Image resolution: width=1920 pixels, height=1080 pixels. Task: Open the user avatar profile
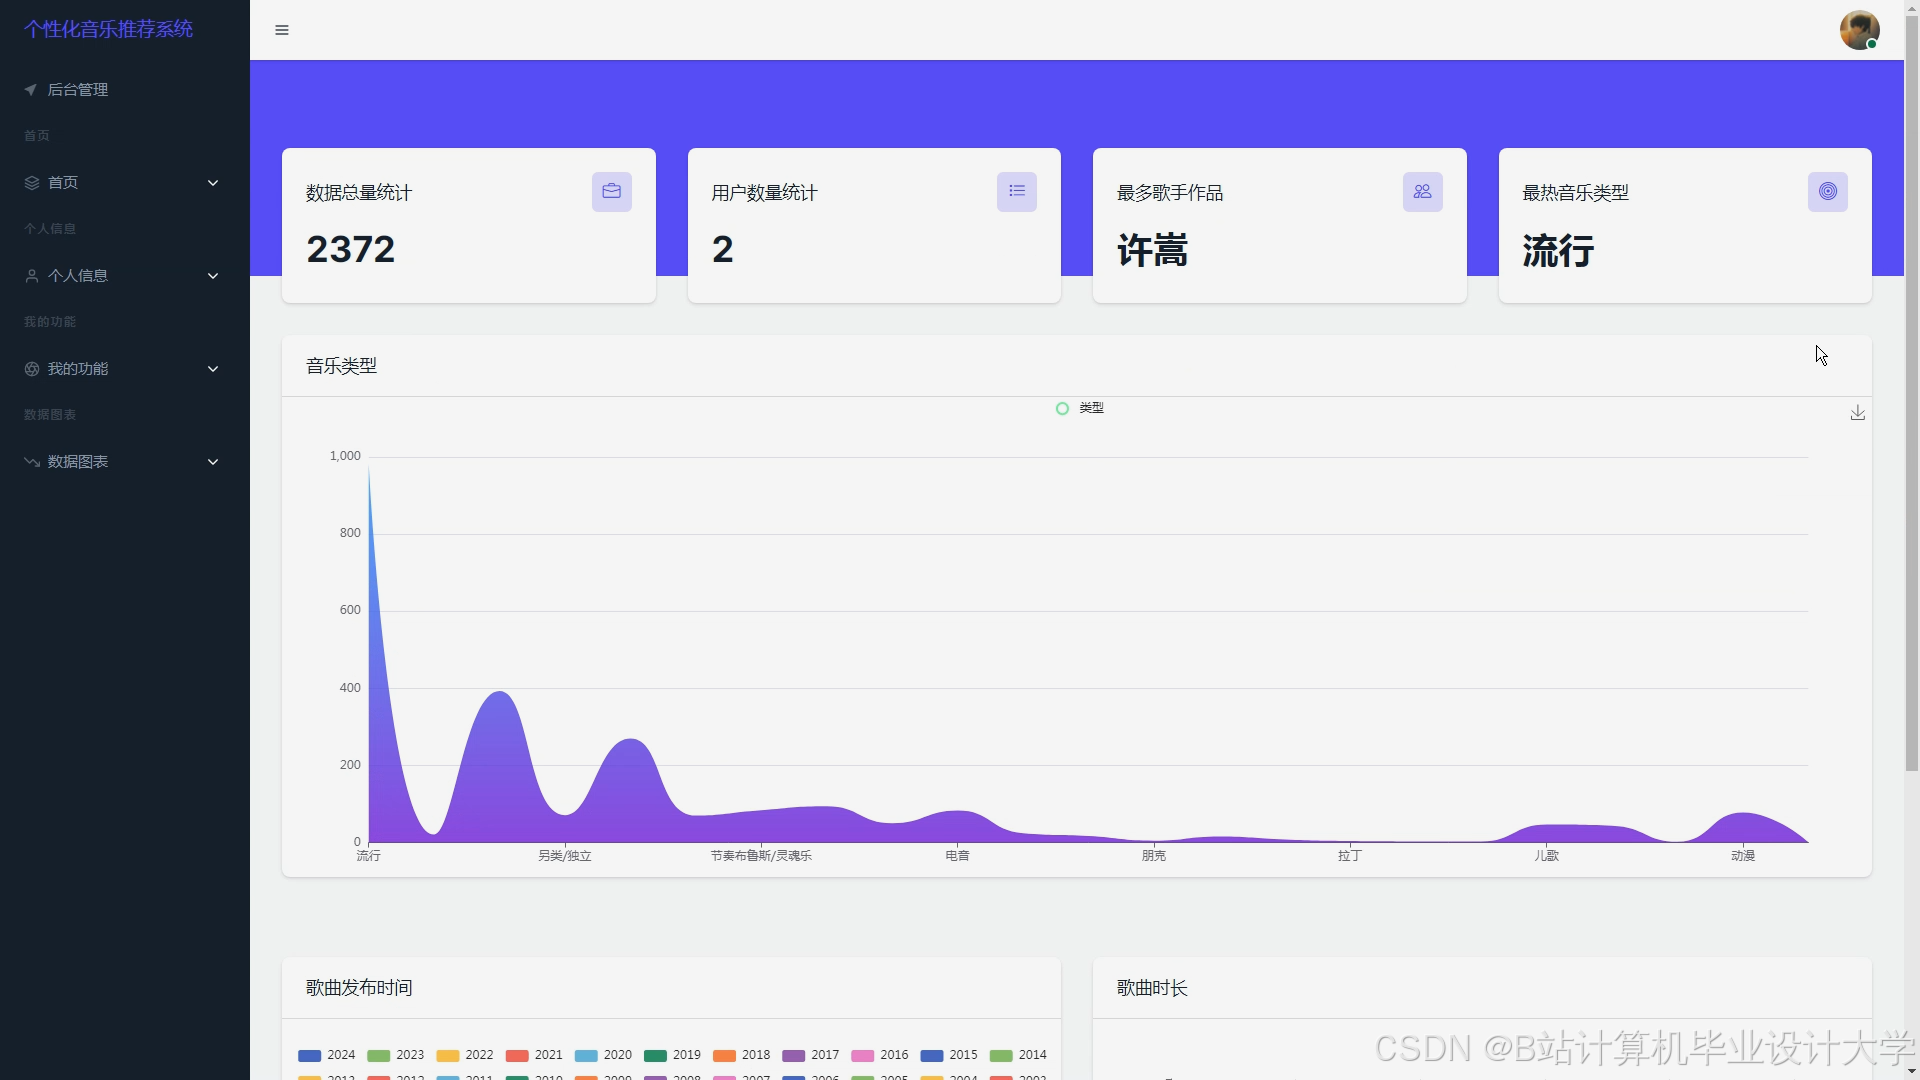[x=1860, y=30]
